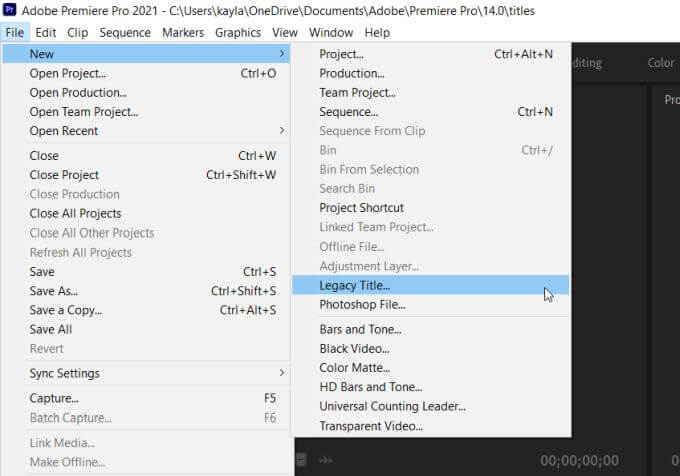Switch to the Color workspace tab
The width and height of the screenshot is (680, 476).
coord(660,63)
